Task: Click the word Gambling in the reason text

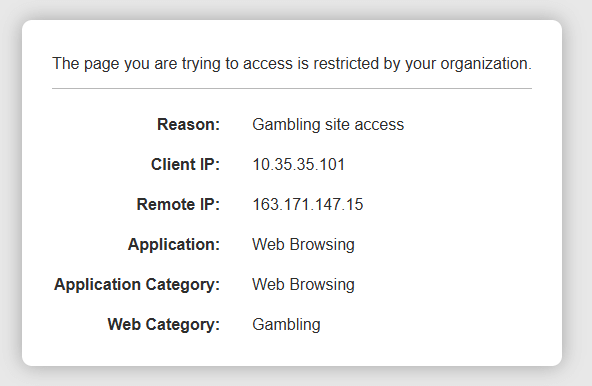Action: click(287, 125)
